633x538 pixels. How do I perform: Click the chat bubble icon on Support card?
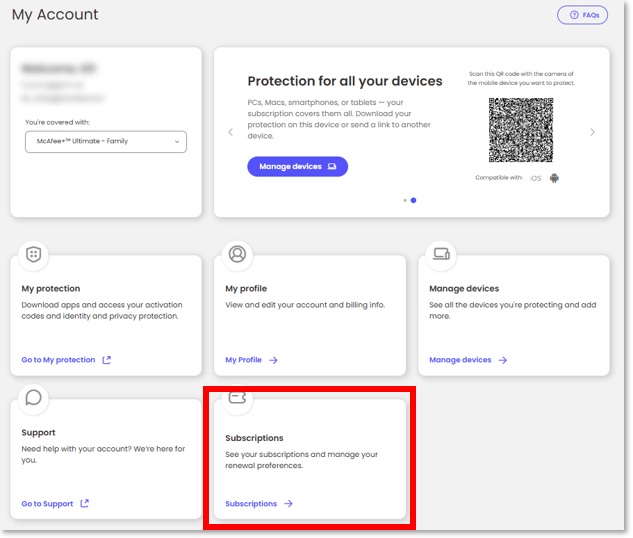coord(33,398)
